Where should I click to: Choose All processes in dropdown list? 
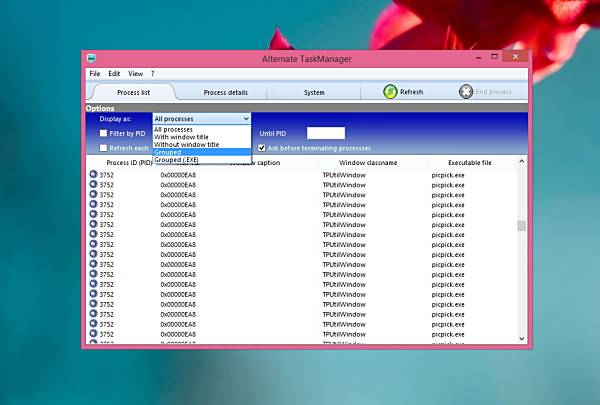(202, 129)
